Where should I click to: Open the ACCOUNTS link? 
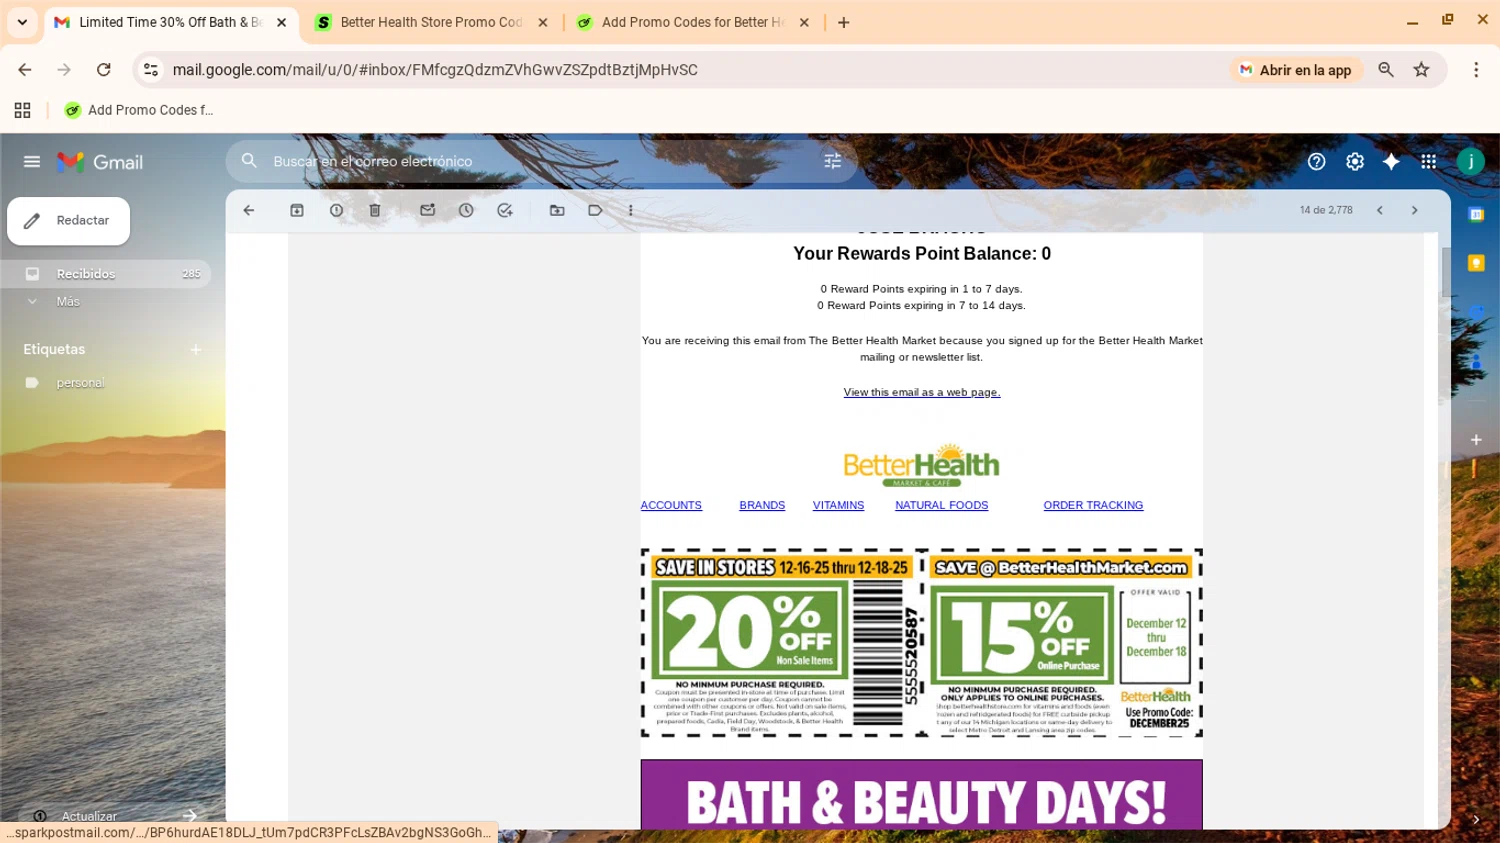point(671,505)
